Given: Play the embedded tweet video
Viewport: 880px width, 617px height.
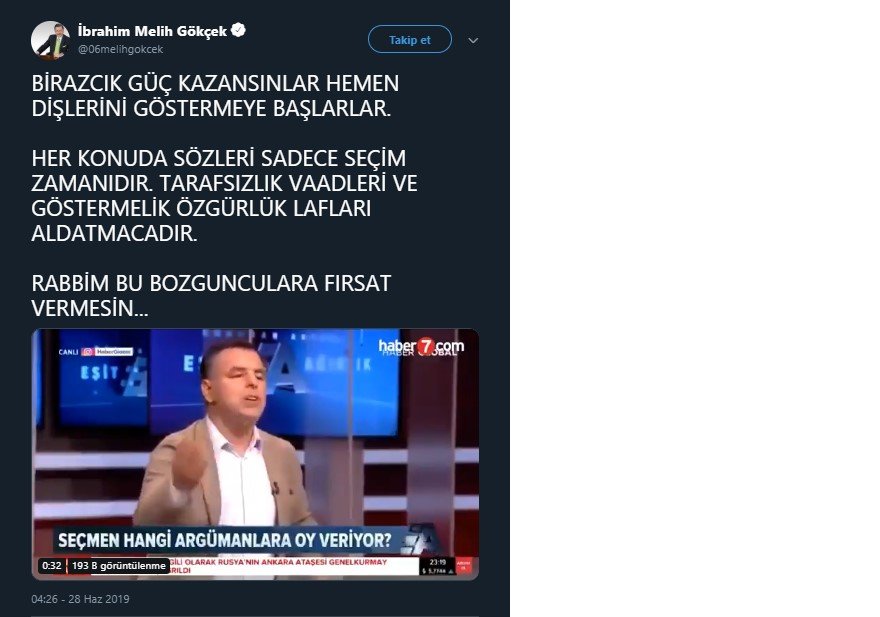Looking at the screenshot, I should point(255,454).
